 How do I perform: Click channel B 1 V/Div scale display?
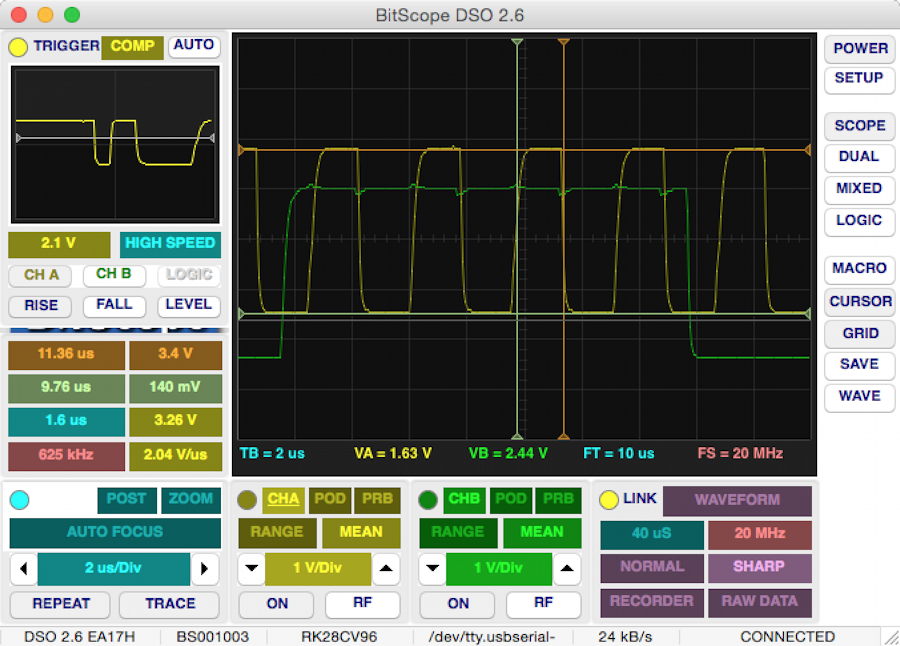click(x=499, y=568)
